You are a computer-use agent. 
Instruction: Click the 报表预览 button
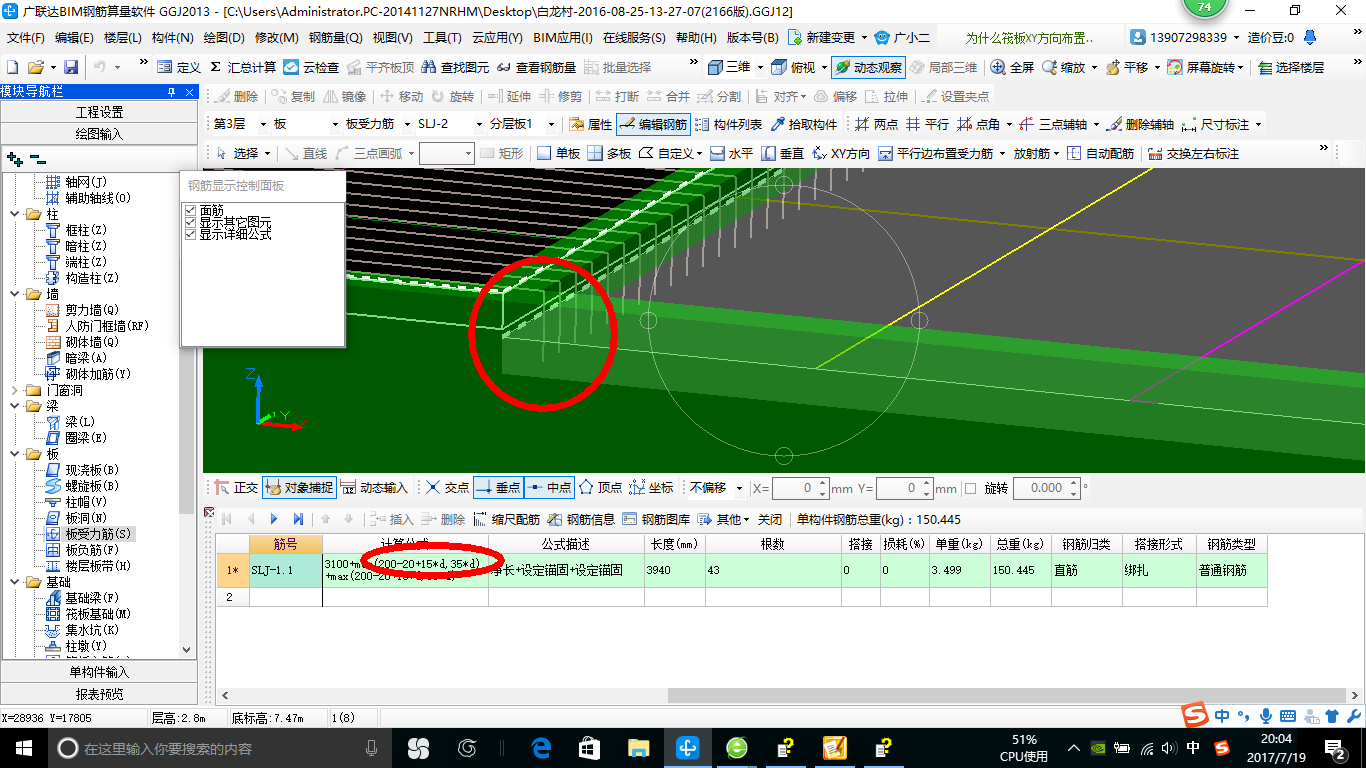99,693
